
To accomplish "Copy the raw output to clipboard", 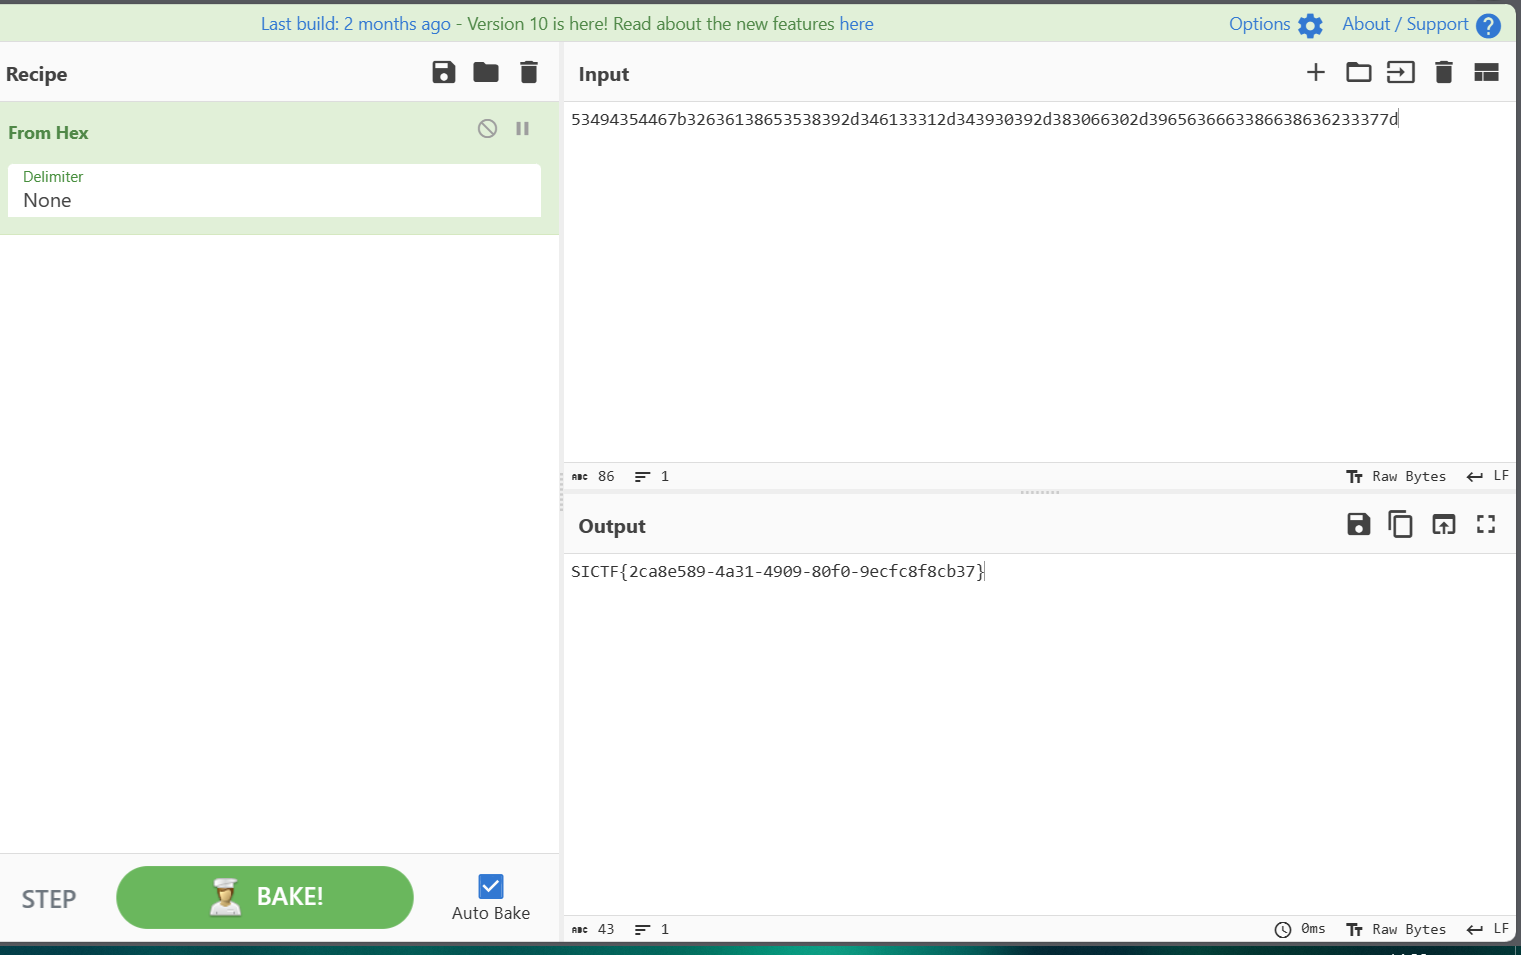I will (x=1400, y=524).
